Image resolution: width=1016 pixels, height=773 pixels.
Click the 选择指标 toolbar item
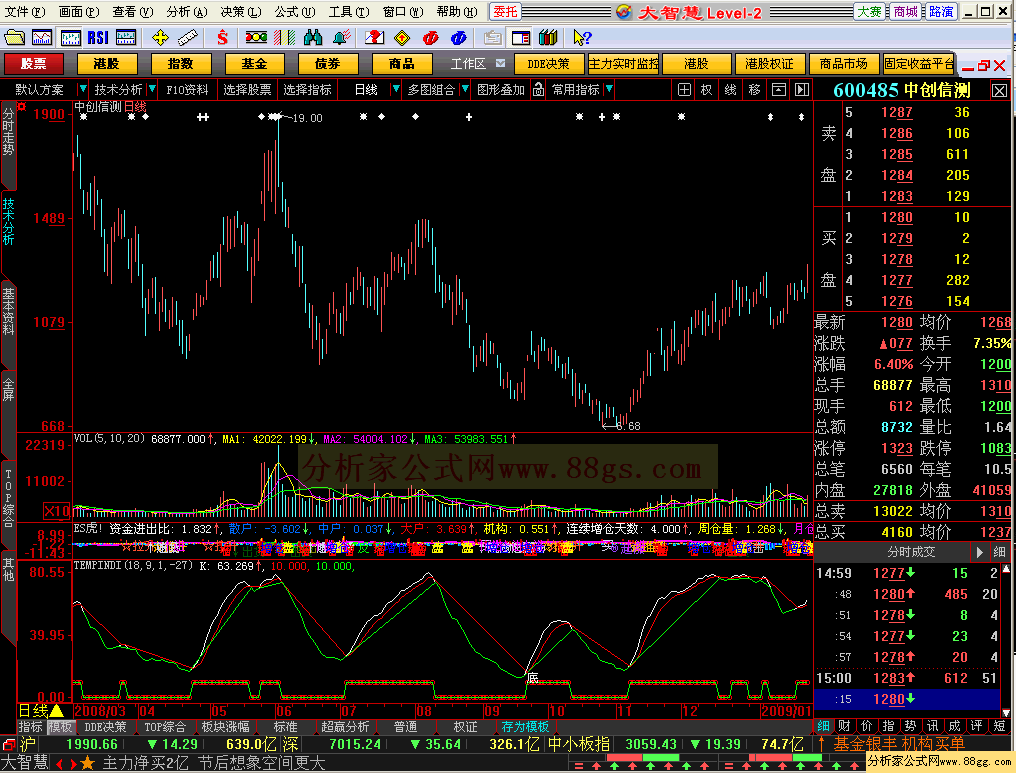[307, 89]
